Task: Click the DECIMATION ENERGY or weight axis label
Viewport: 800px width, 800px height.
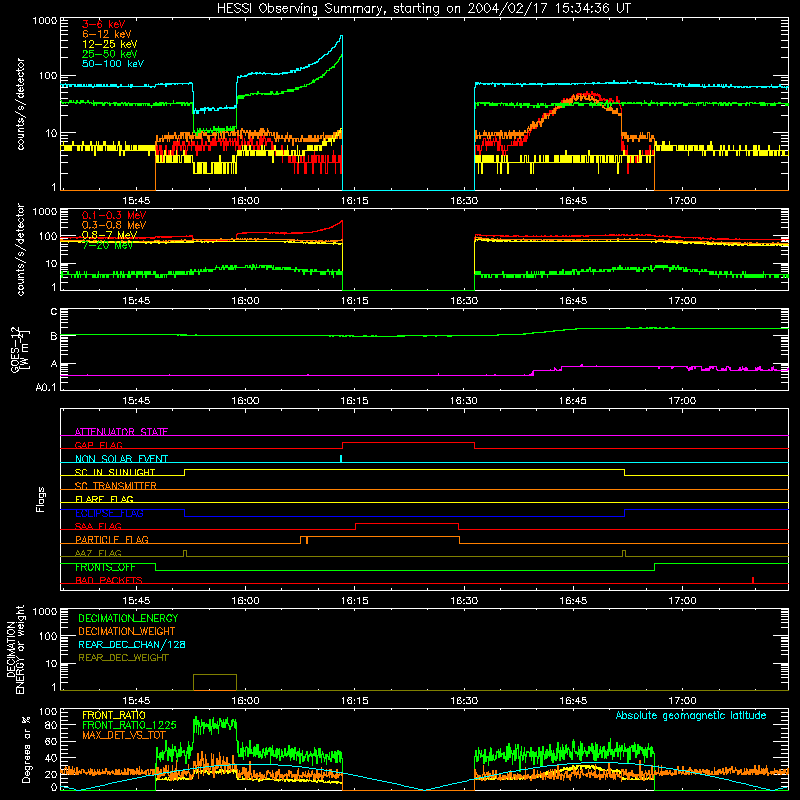Action: click(x=15, y=650)
